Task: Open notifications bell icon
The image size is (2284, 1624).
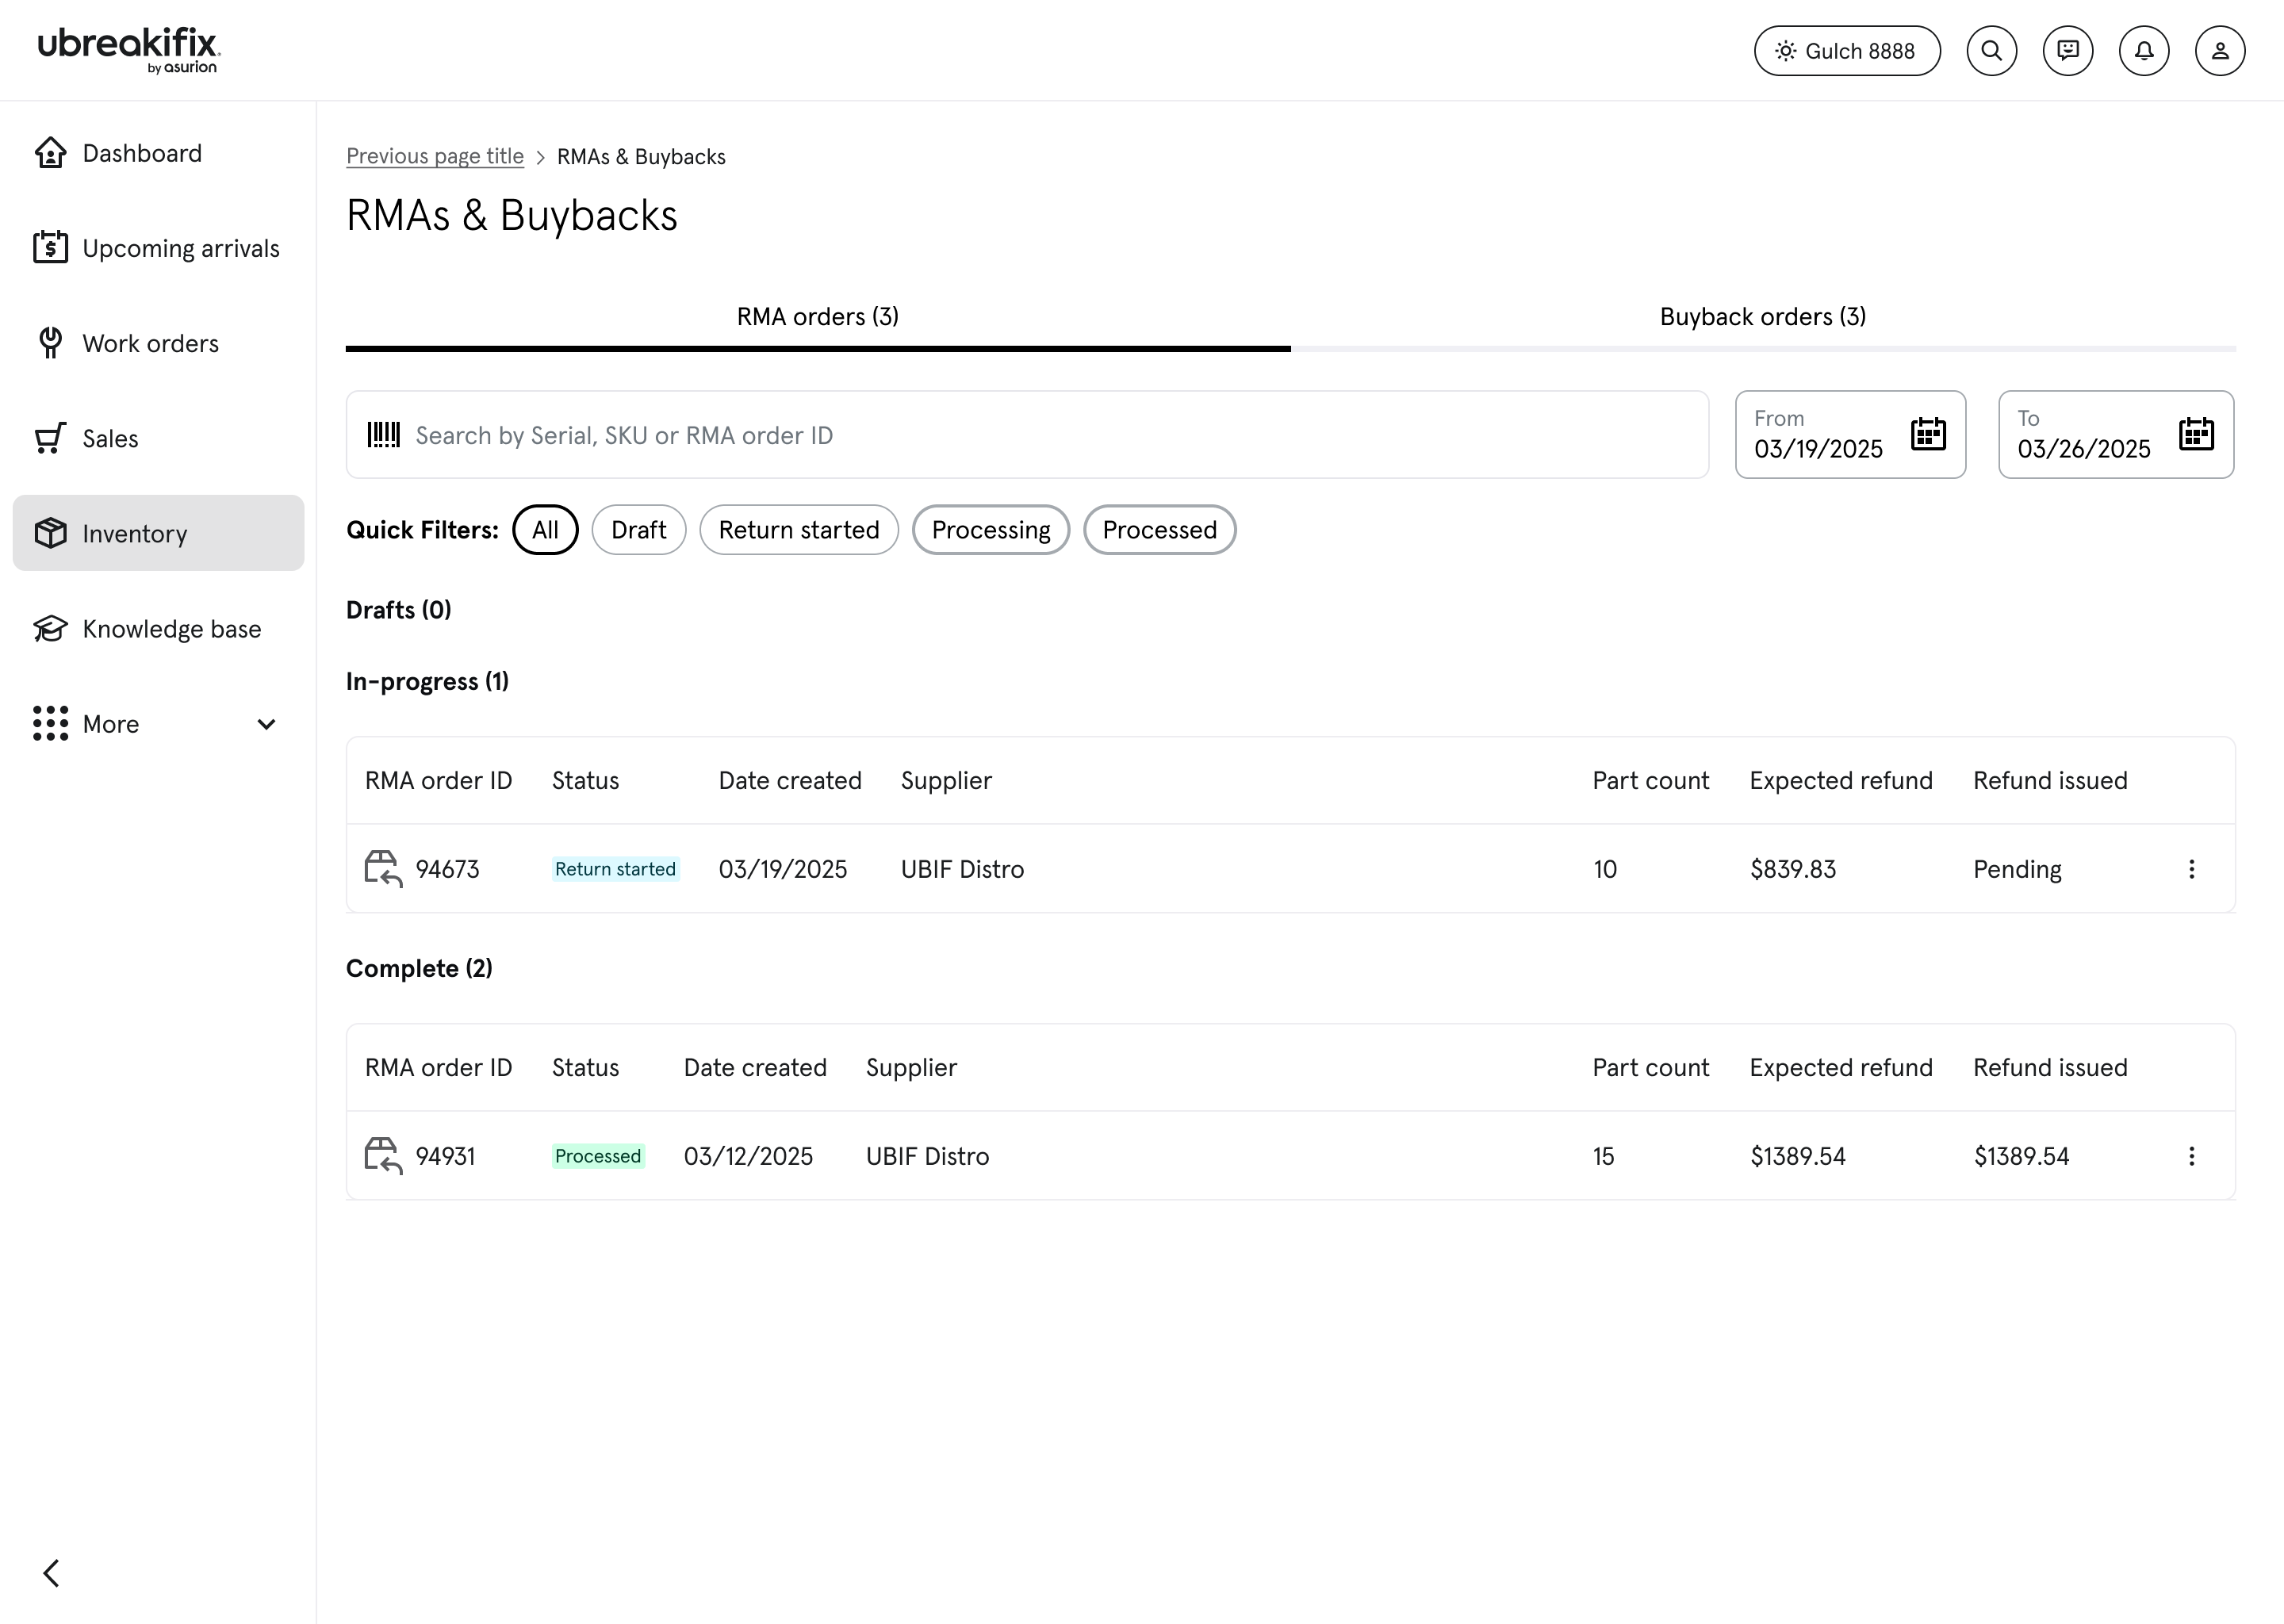Action: point(2143,51)
